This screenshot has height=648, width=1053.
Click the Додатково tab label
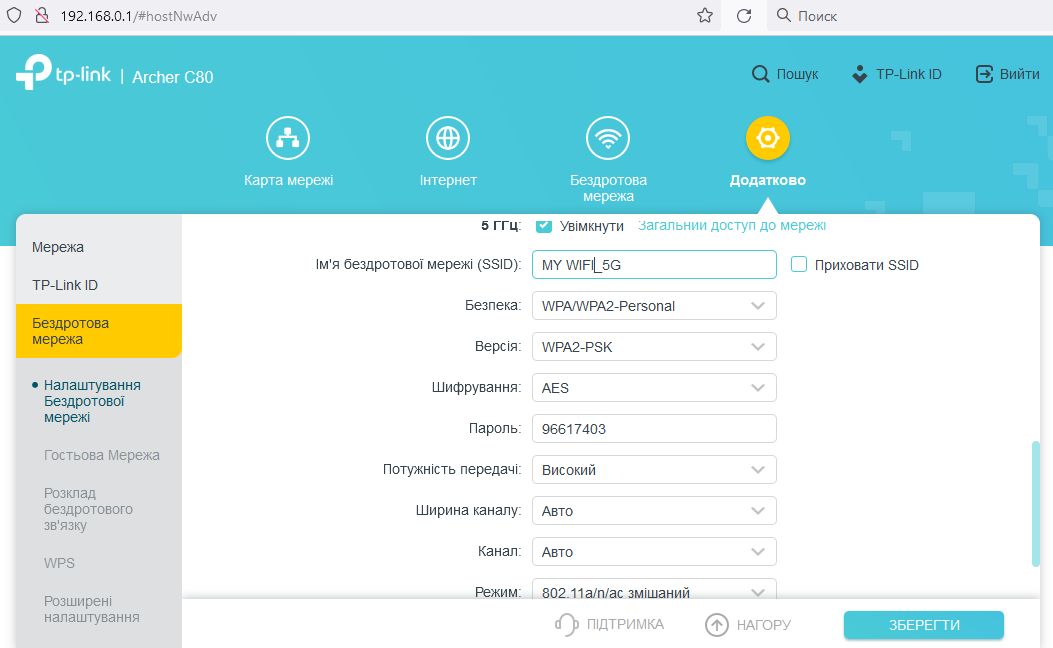click(x=768, y=180)
